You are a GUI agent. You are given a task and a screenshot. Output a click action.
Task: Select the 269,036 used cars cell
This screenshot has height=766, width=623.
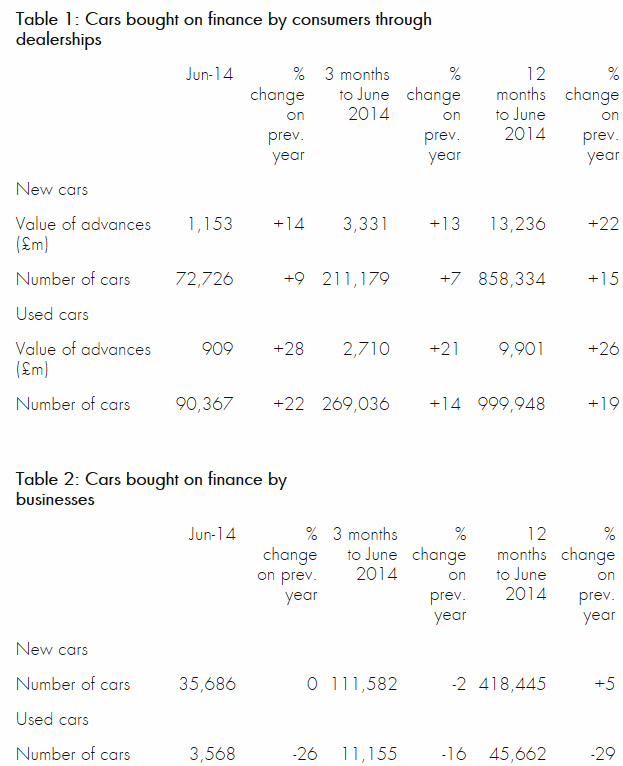pyautogui.click(x=356, y=404)
